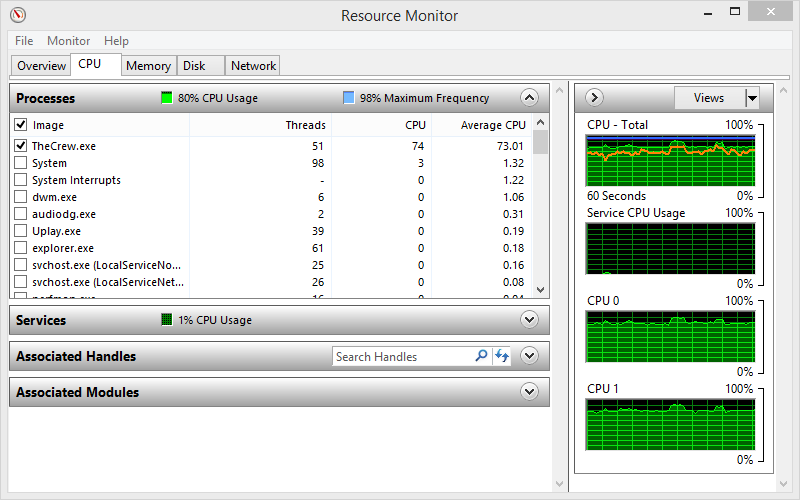This screenshot has height=500, width=800.
Task: Collapse the Processes section chevron
Action: [530, 97]
